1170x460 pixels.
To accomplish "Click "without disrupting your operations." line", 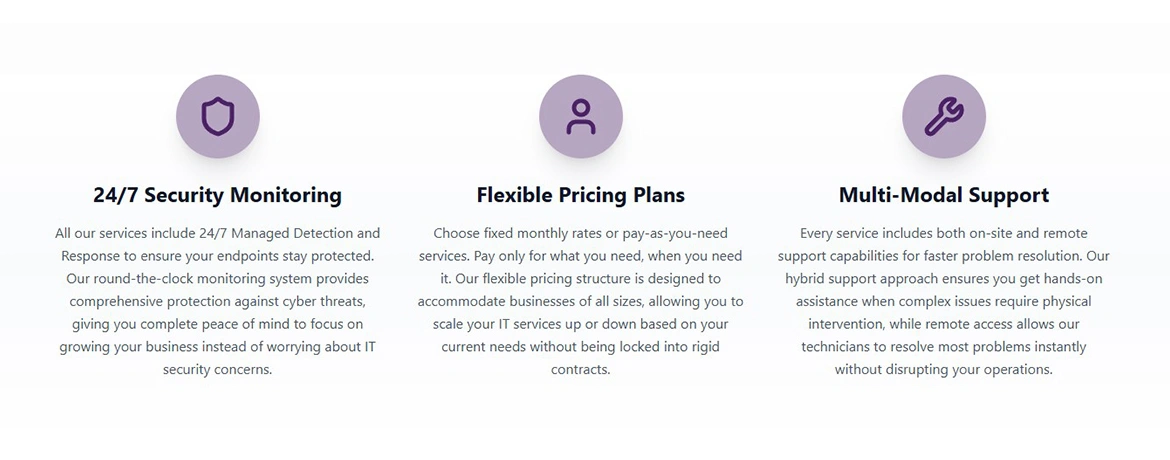I will [x=943, y=369].
